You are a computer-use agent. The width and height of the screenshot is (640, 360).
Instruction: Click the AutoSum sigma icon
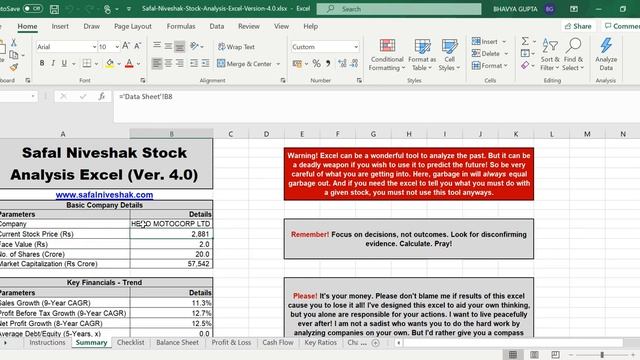pyautogui.click(x=525, y=41)
